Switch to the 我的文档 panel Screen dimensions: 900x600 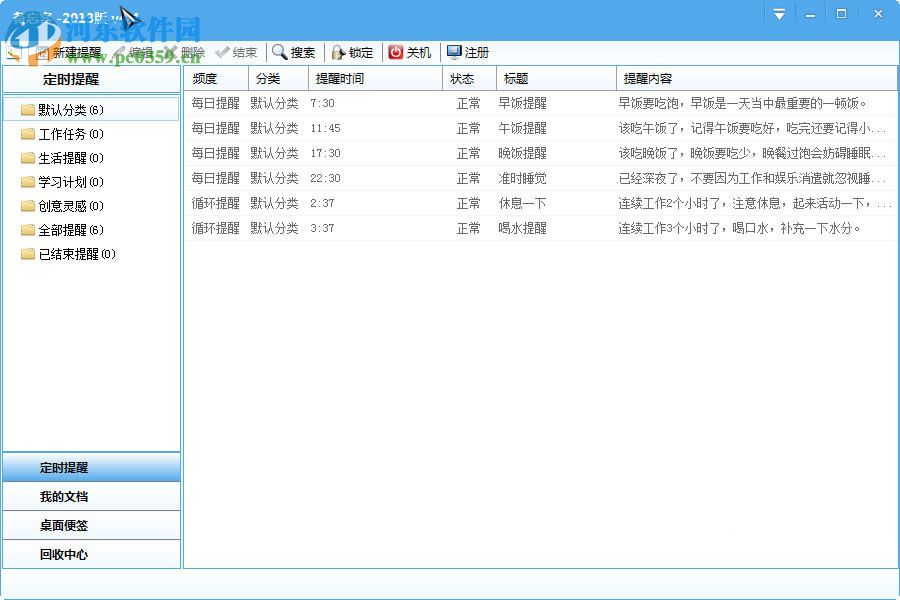[x=92, y=497]
